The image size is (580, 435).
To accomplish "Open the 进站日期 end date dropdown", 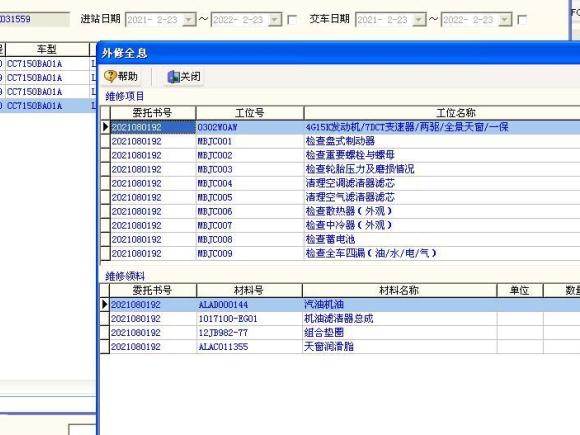I will (275, 20).
